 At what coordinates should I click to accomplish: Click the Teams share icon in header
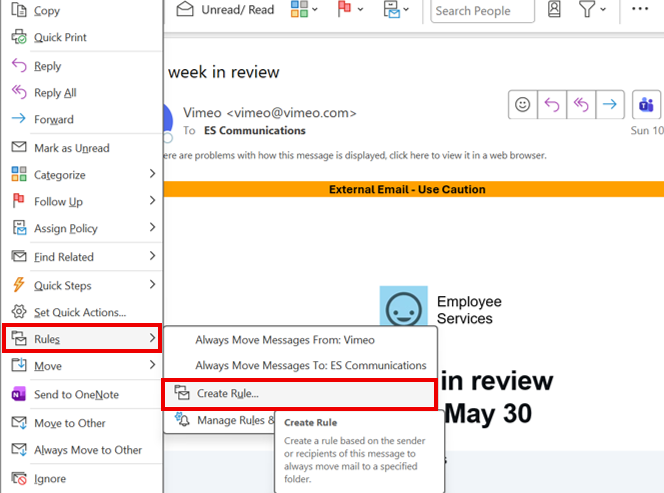click(x=646, y=104)
